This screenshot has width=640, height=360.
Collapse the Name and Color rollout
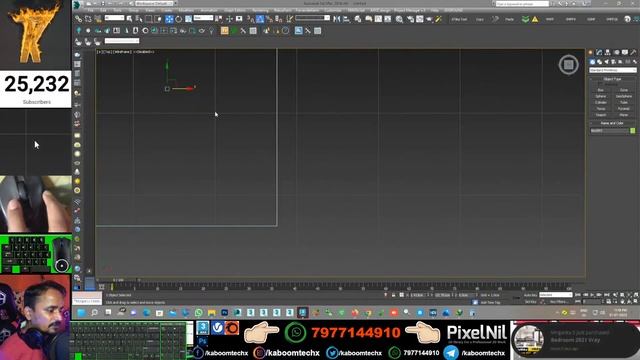point(612,123)
